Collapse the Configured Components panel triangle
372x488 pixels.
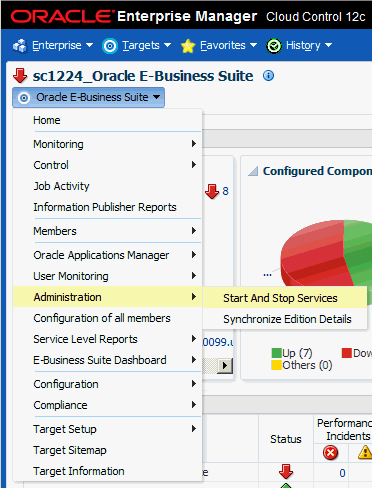tap(253, 171)
